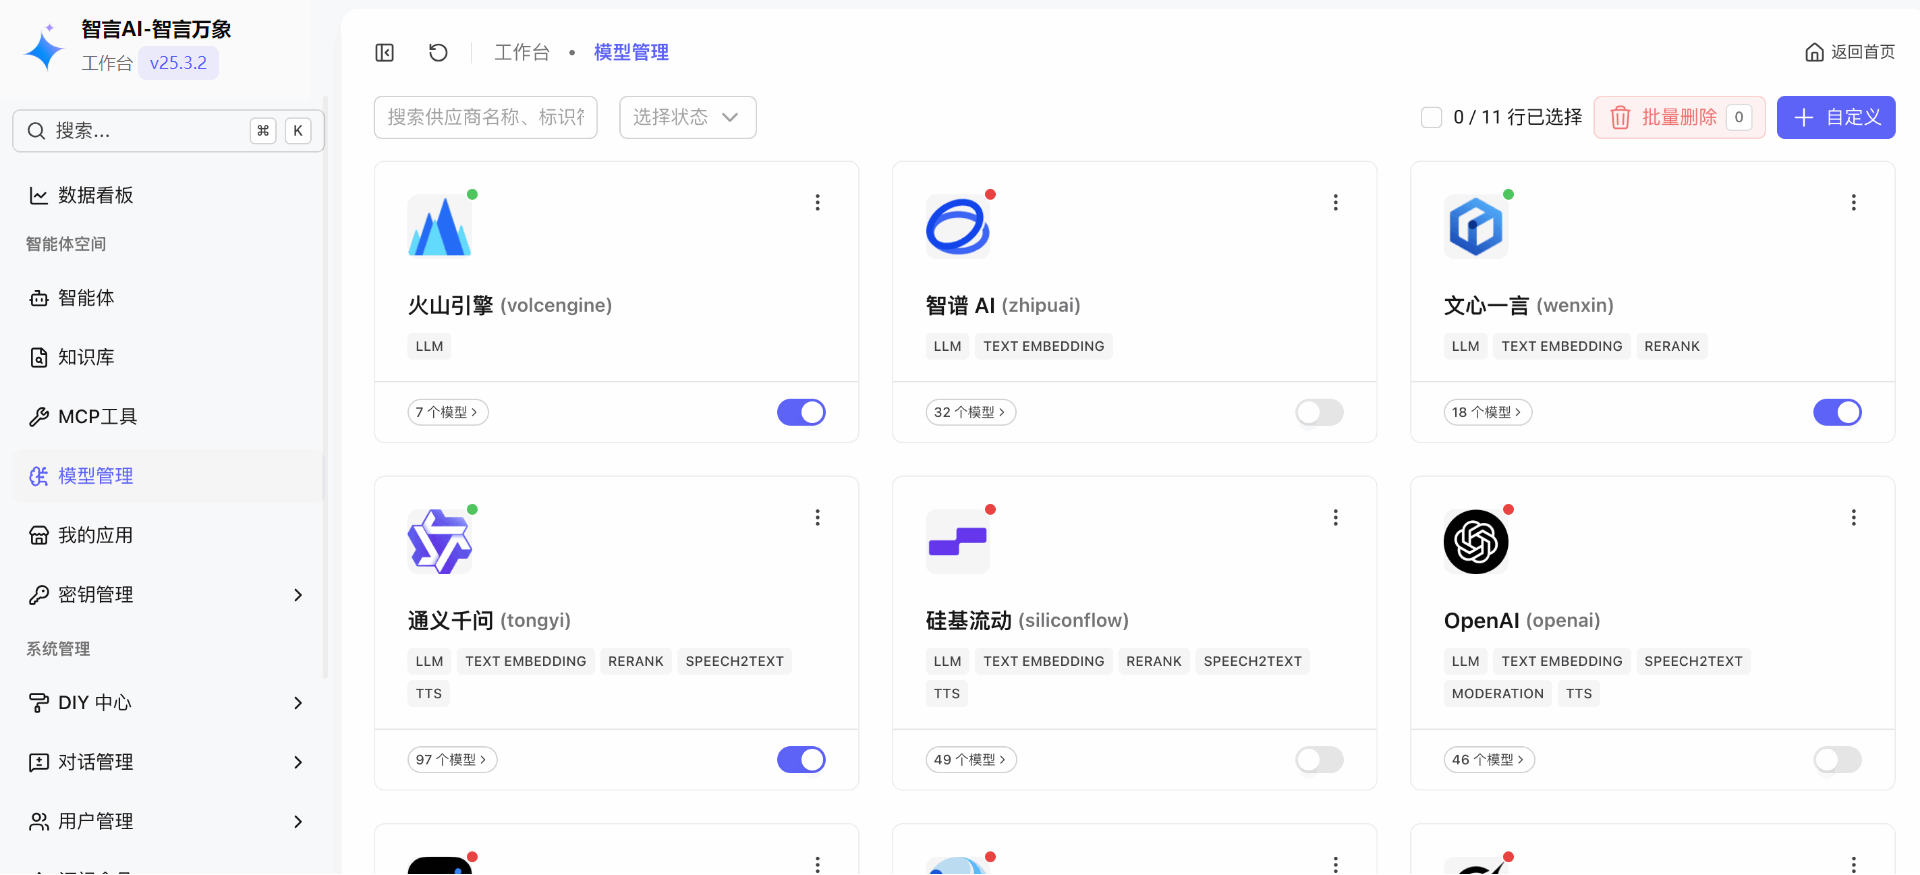This screenshot has width=1920, height=875.
Task: Expand 97 个模型 list for 通义千问
Action: pyautogui.click(x=452, y=760)
